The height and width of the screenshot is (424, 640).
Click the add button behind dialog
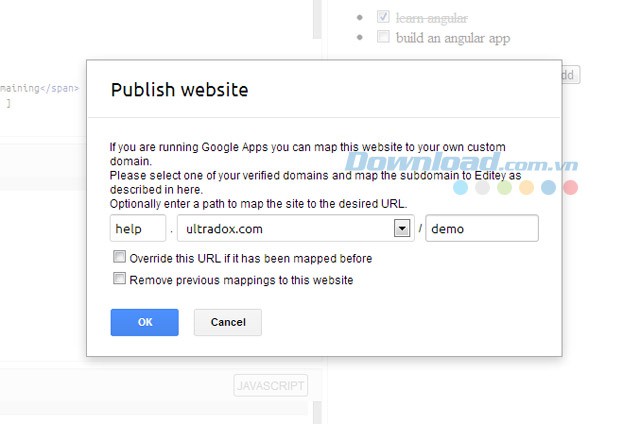[x=568, y=75]
